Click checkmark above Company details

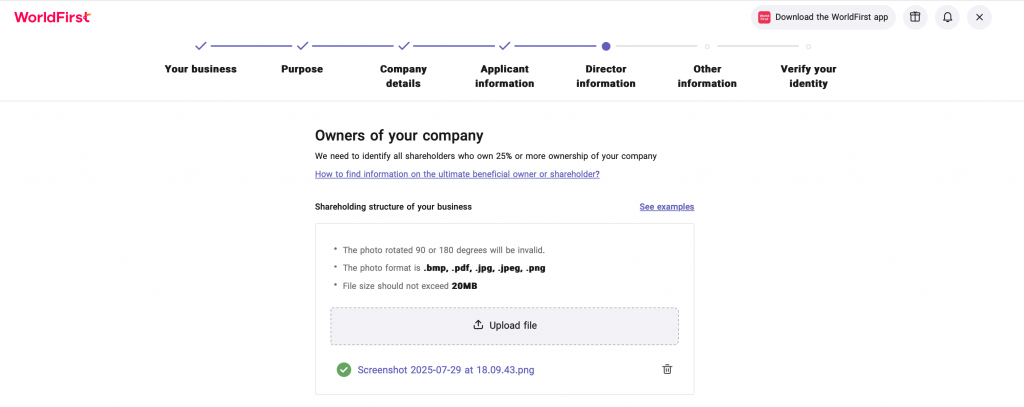(404, 46)
